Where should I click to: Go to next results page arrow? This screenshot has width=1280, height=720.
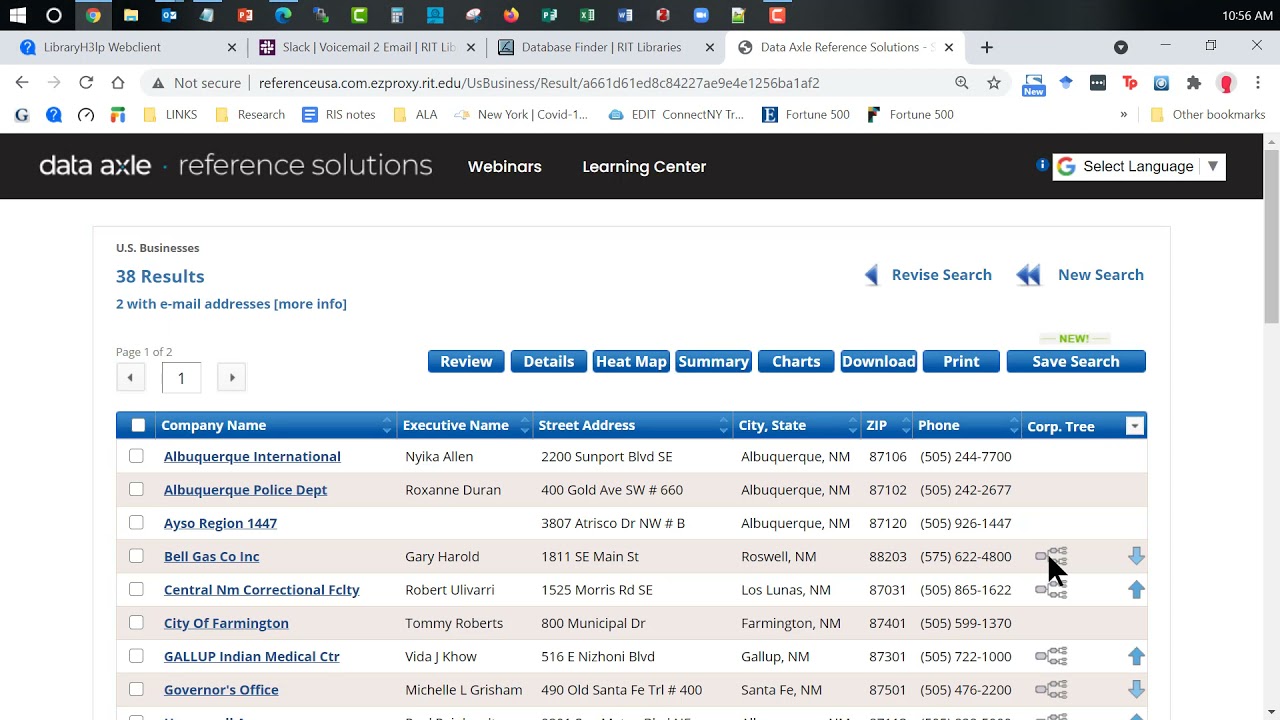coord(232,378)
